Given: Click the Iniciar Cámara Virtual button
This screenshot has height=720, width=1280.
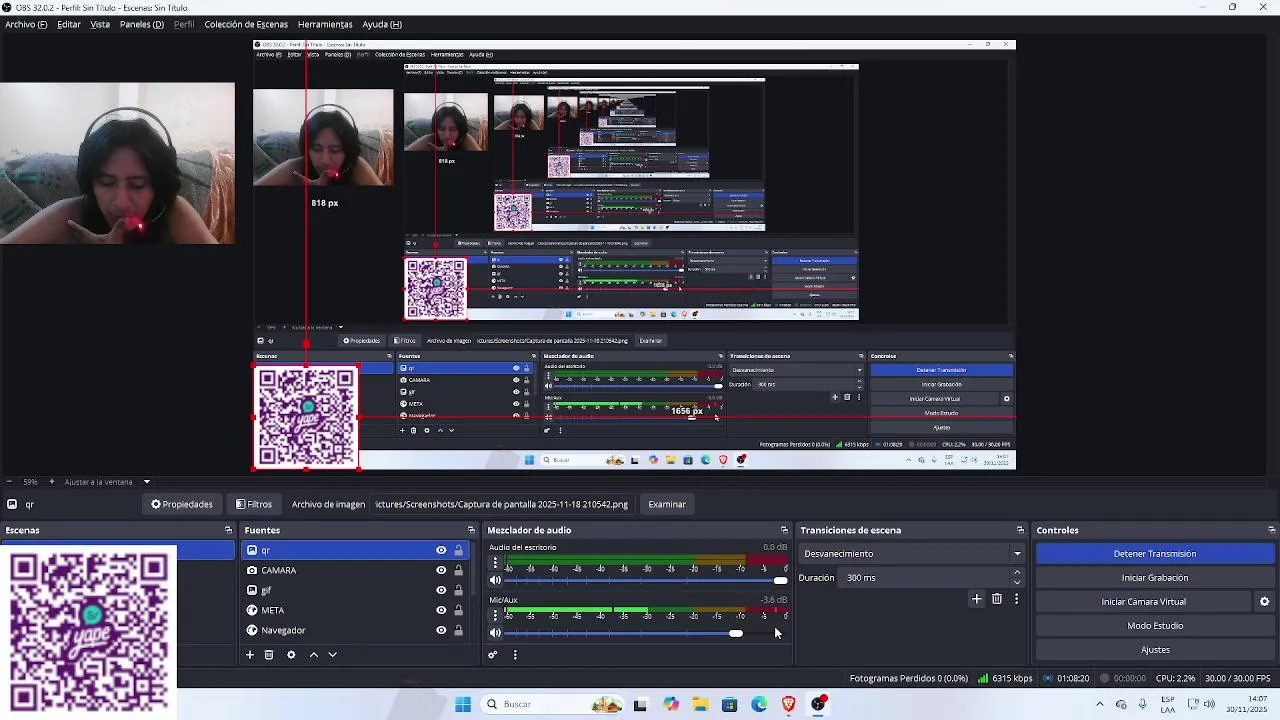Looking at the screenshot, I should coord(1144,602).
